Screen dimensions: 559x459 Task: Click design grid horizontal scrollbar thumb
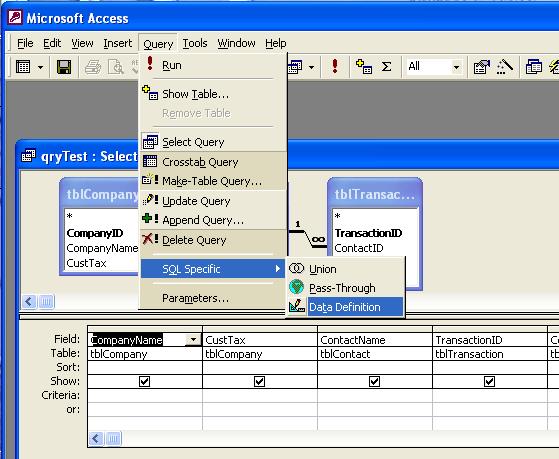113,438
